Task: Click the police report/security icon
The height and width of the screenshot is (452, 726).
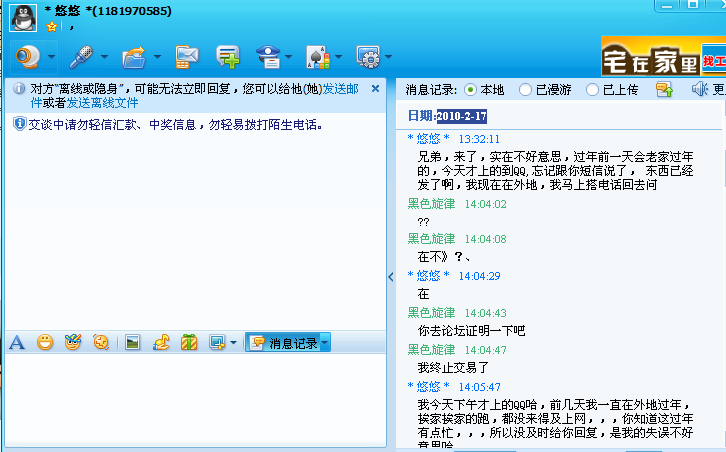Action: click(269, 57)
